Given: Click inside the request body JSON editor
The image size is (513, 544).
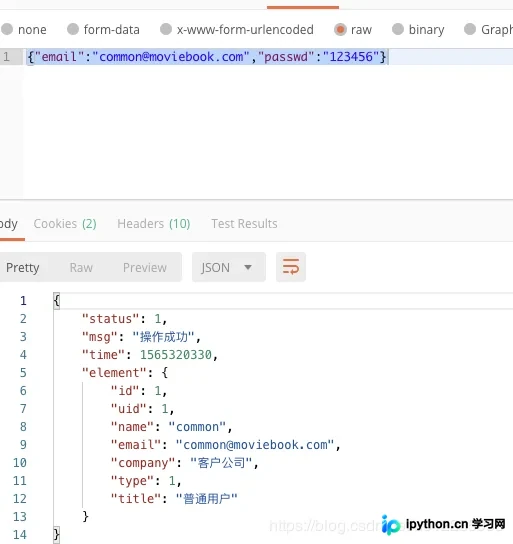Looking at the screenshot, I should pyautogui.click(x=267, y=125).
